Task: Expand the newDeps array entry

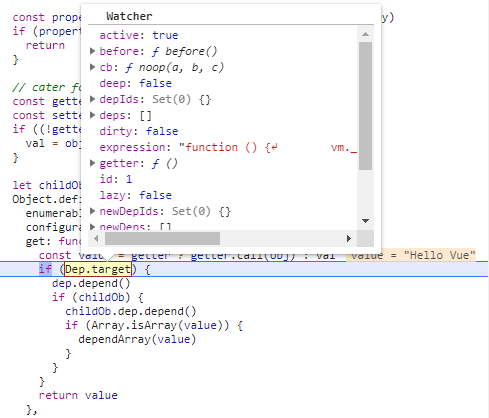Action: pos(93,227)
